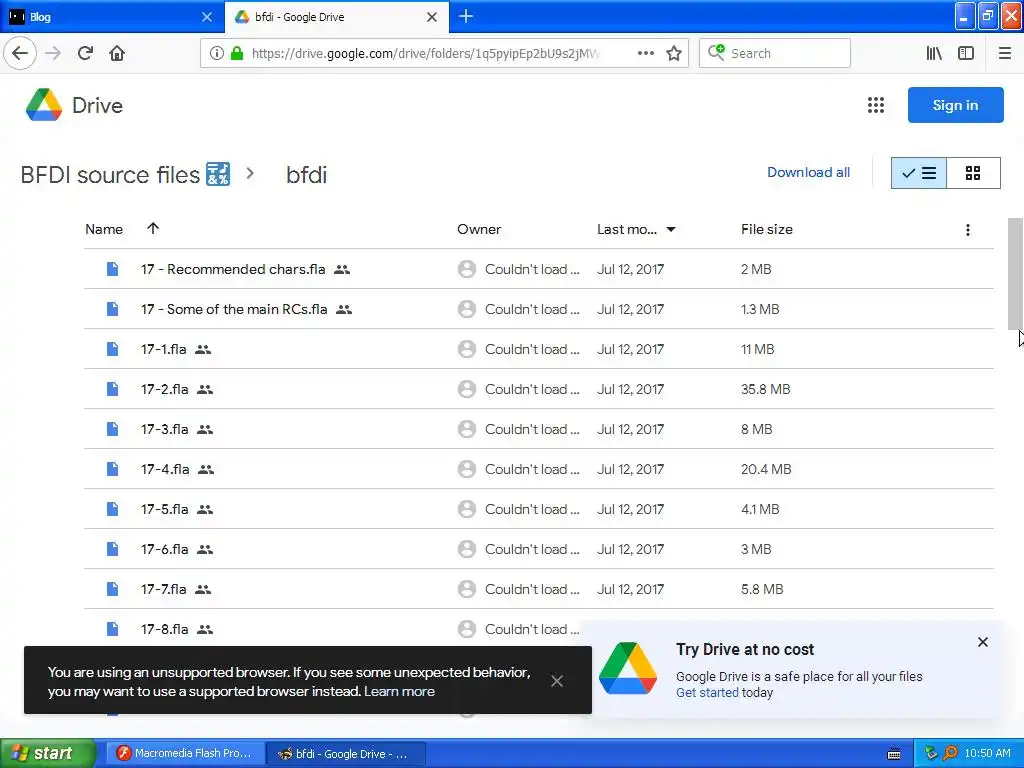The image size is (1024, 768).
Task: Reverse sort direction arrow next to Name
Action: tap(153, 228)
